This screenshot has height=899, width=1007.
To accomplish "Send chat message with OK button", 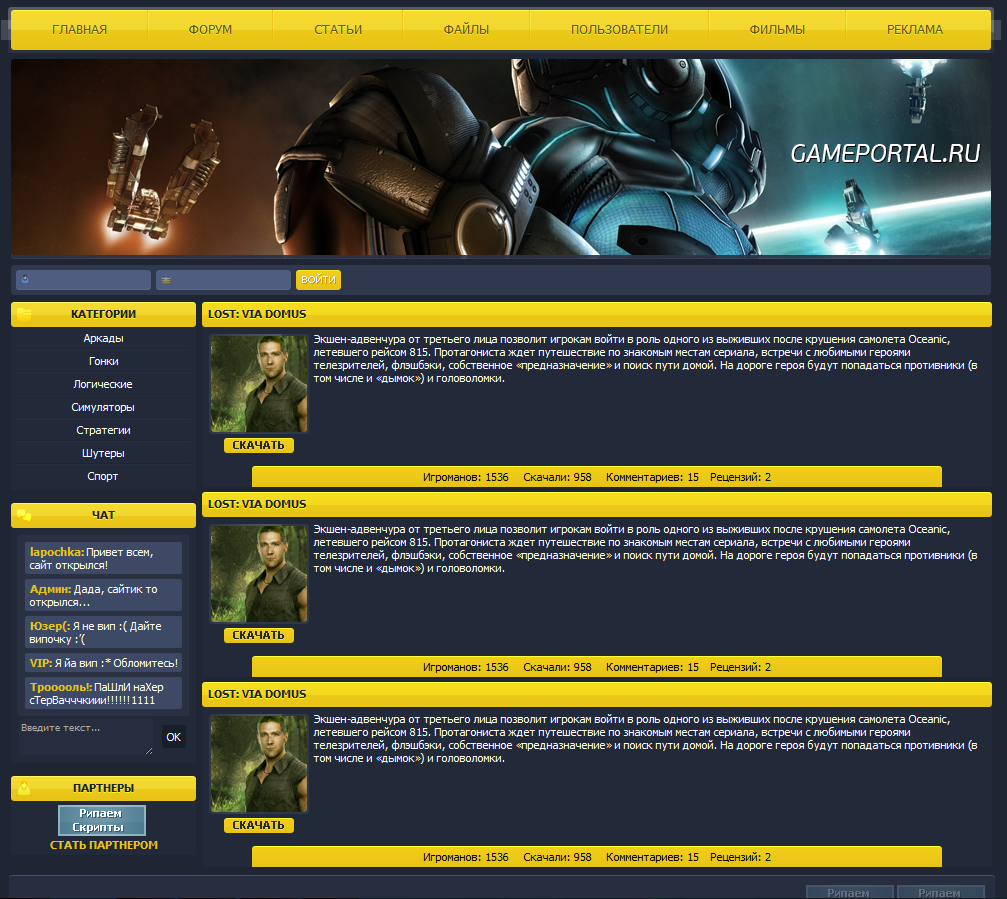I will coord(173,737).
